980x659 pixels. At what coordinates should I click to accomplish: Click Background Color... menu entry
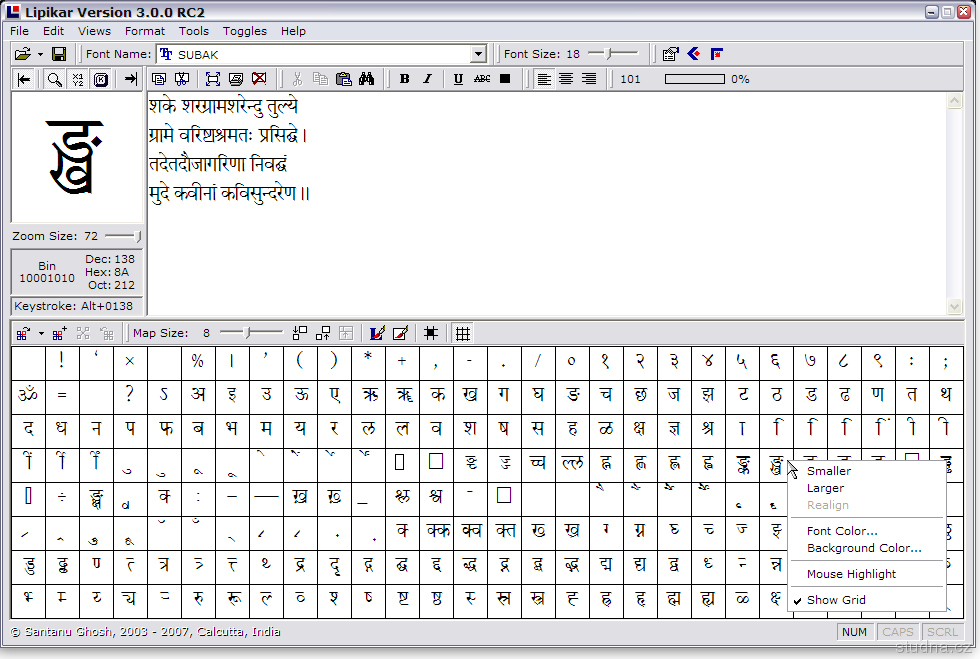click(x=864, y=548)
